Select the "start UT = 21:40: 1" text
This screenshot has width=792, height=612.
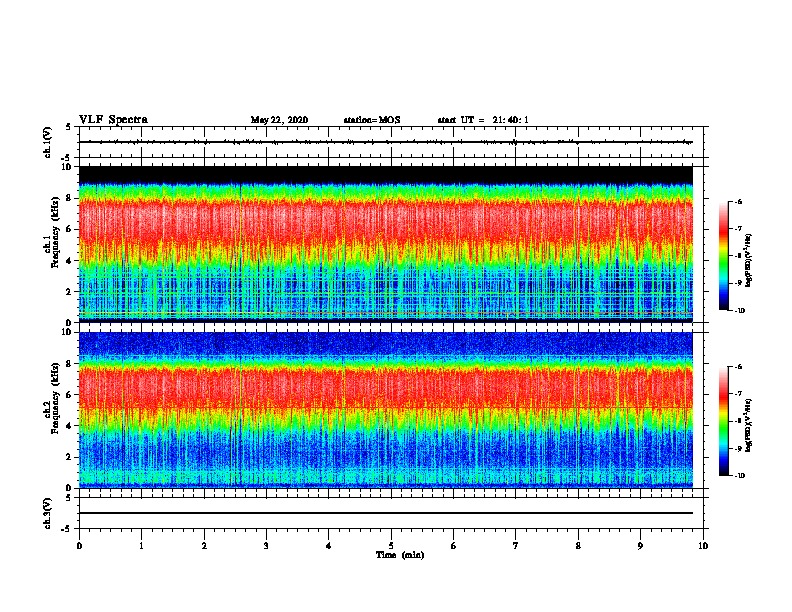click(x=483, y=120)
